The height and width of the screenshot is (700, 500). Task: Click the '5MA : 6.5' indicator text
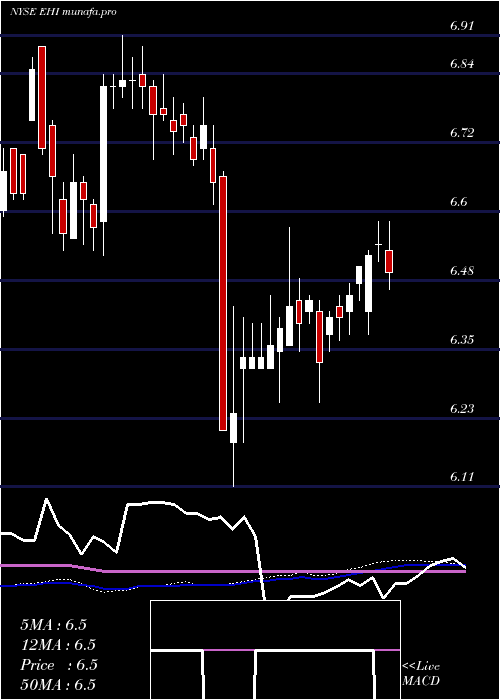(53, 625)
